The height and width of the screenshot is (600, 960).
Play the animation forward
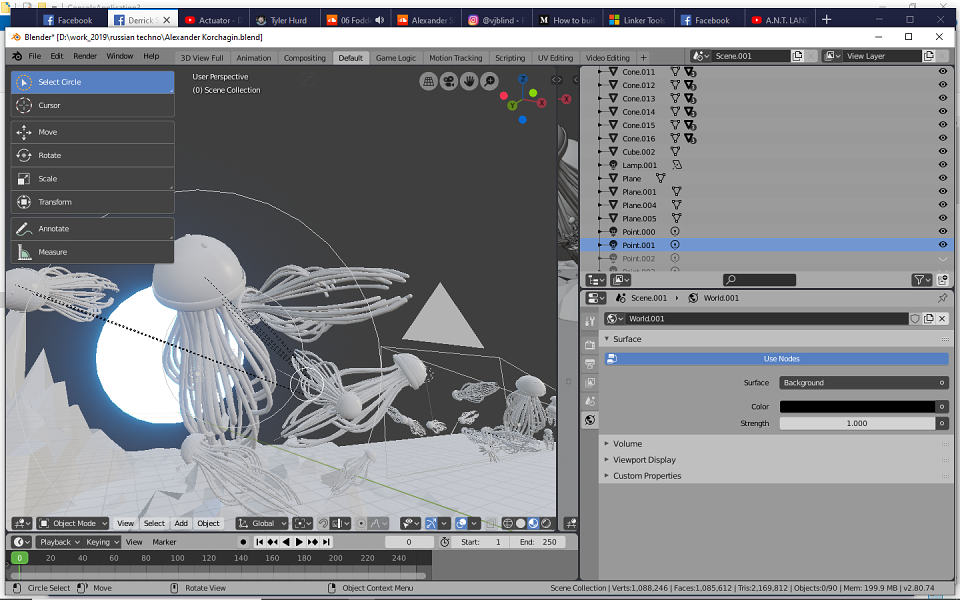[299, 542]
